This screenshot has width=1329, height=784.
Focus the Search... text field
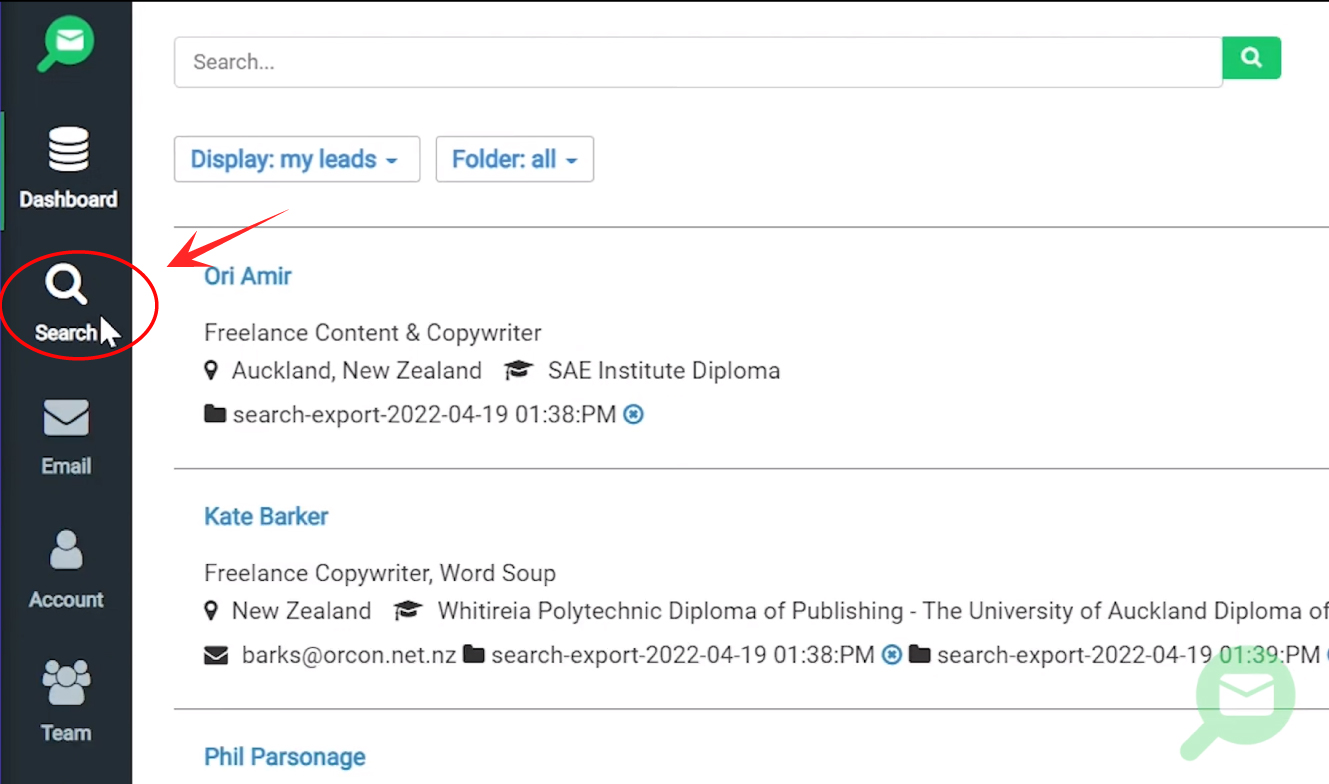tap(698, 62)
